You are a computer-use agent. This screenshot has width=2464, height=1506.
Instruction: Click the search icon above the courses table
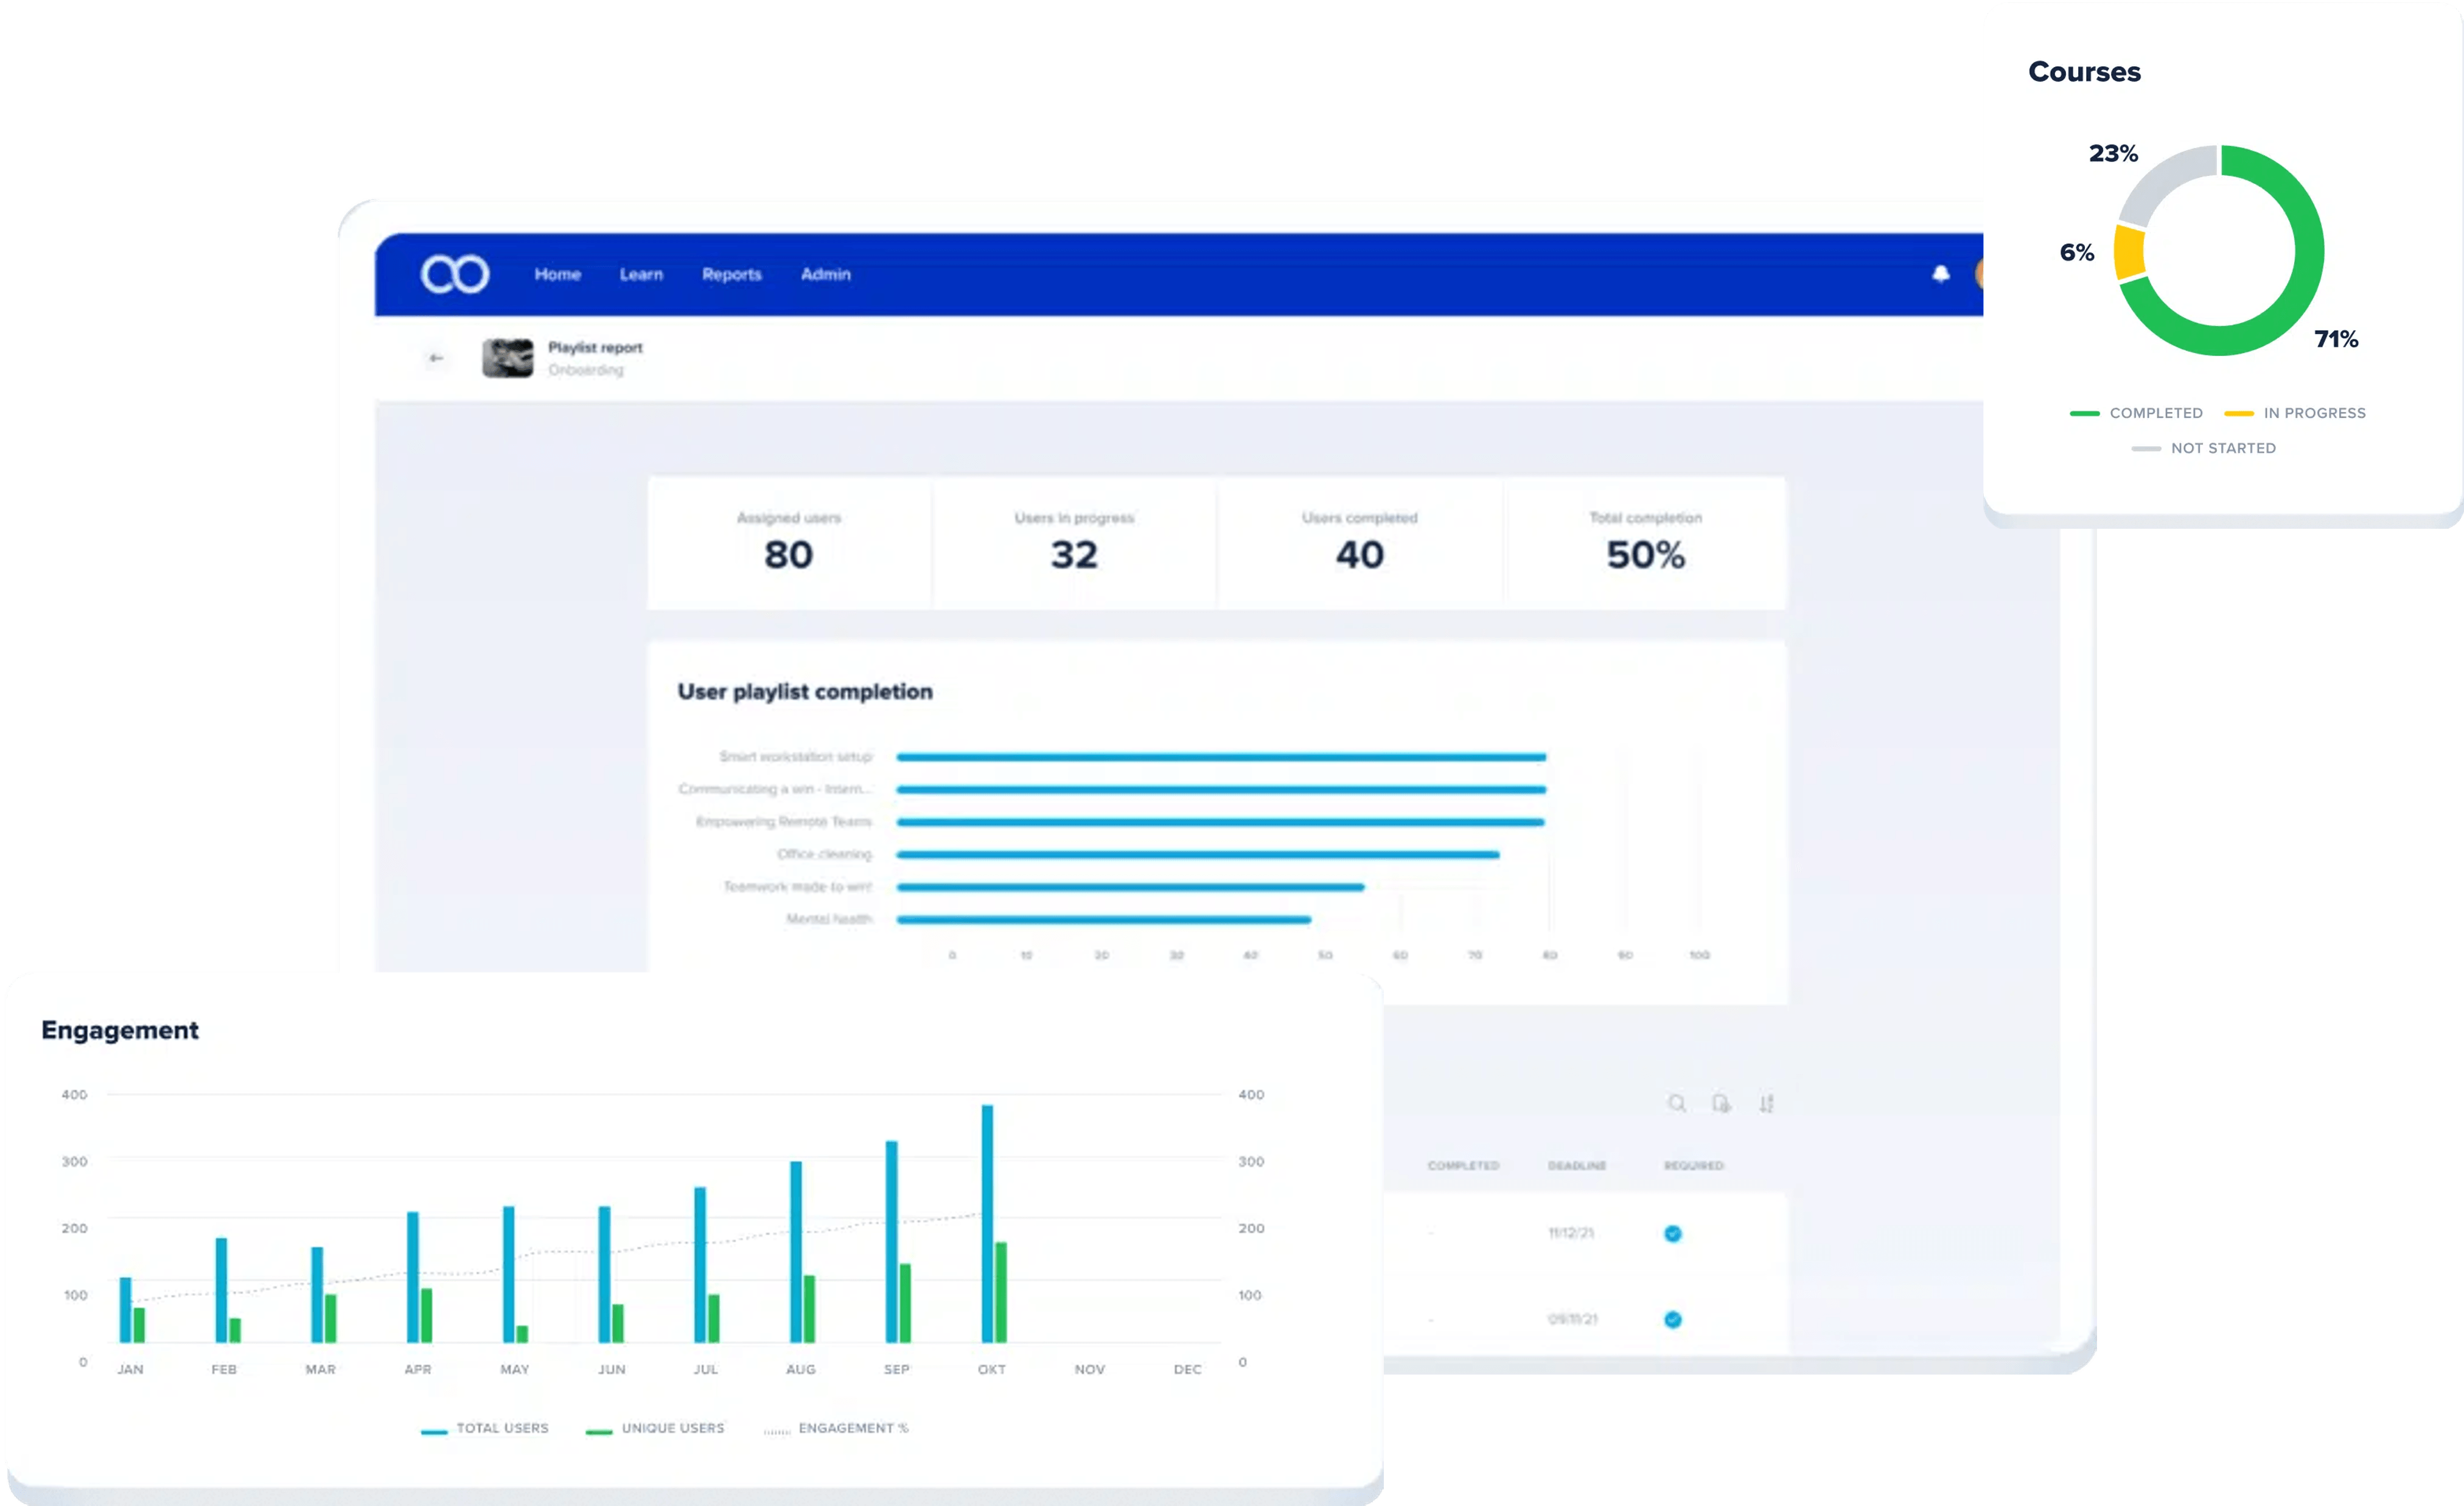1675,1103
